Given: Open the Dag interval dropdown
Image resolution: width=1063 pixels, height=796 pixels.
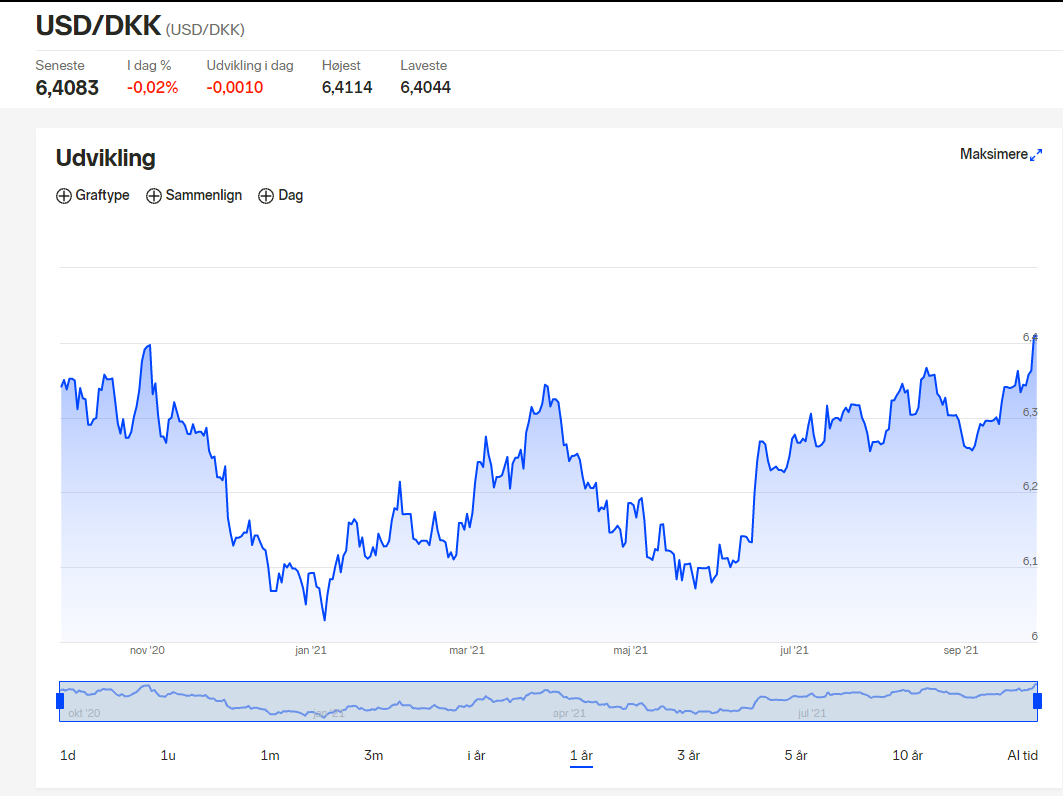Looking at the screenshot, I should pyautogui.click(x=281, y=195).
